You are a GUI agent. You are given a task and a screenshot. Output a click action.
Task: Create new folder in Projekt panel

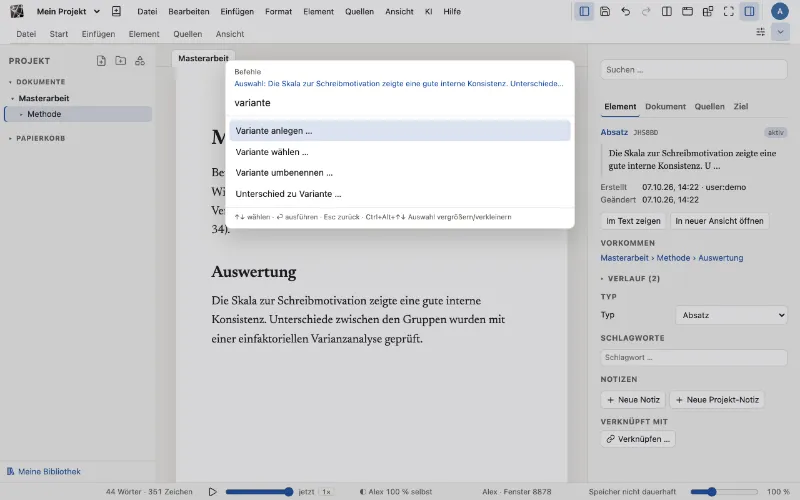120,61
